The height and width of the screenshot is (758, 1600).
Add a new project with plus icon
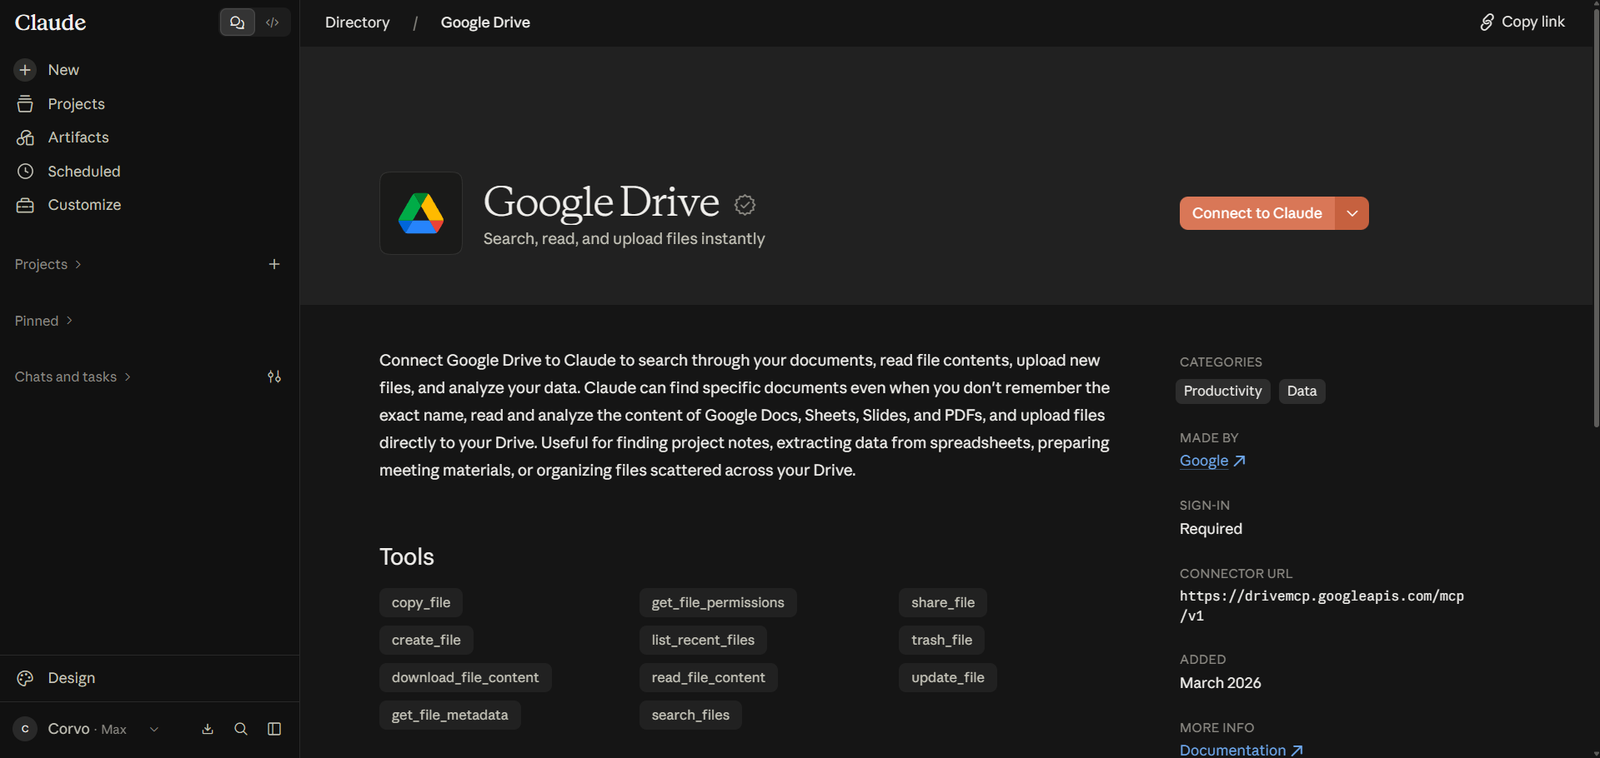(x=274, y=264)
